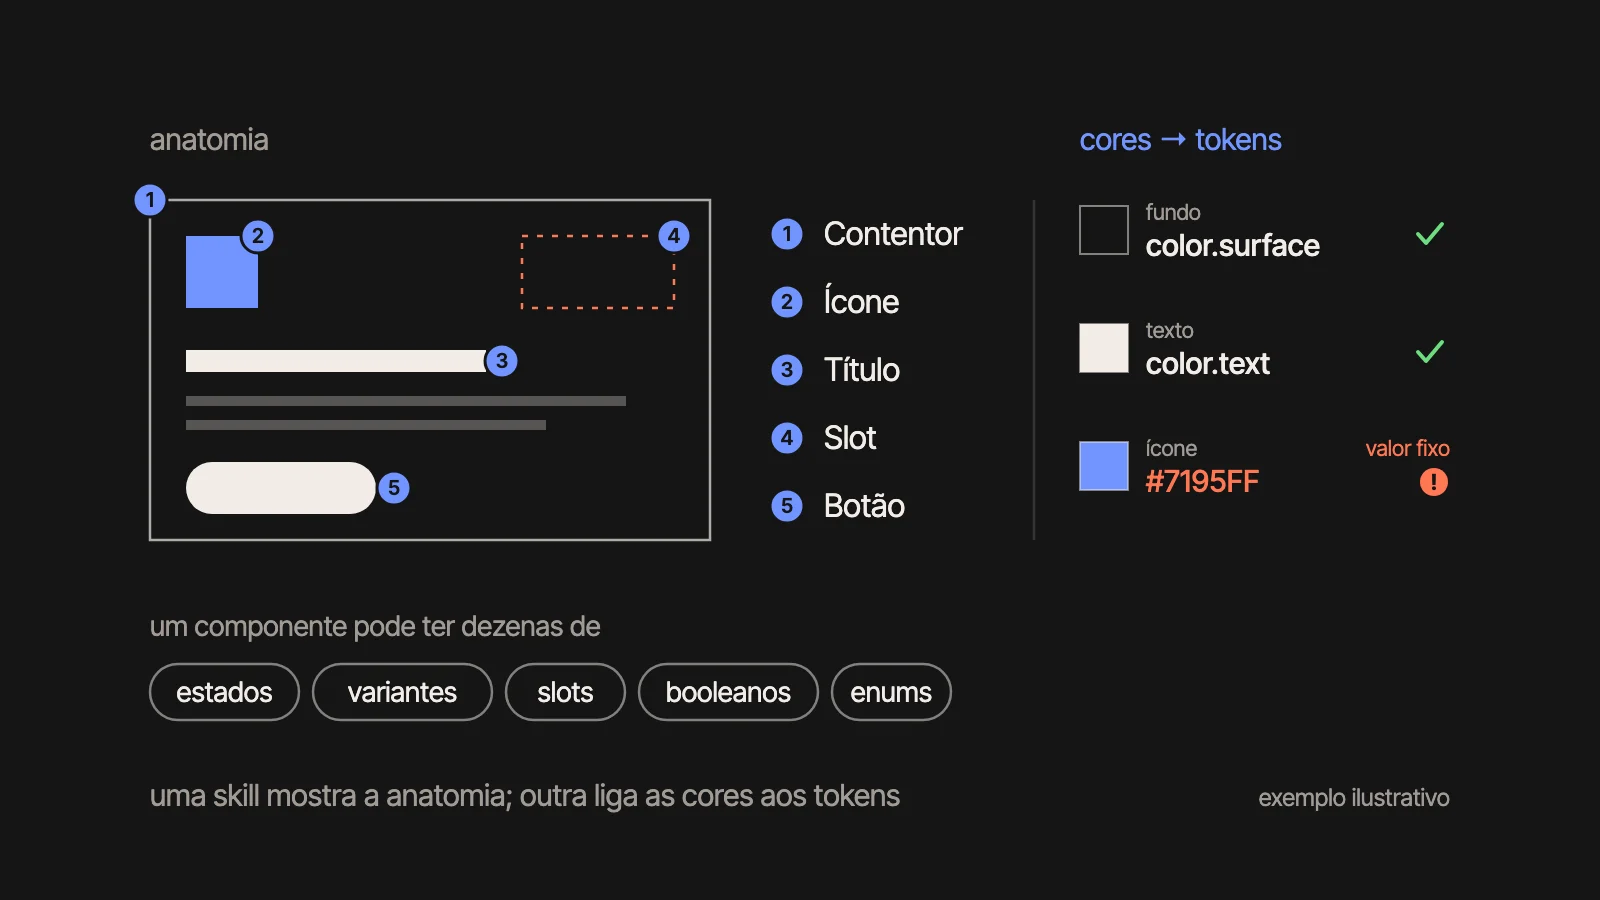Click the cores → tokens heading
Screen dimensions: 1600x900
[1180, 140]
